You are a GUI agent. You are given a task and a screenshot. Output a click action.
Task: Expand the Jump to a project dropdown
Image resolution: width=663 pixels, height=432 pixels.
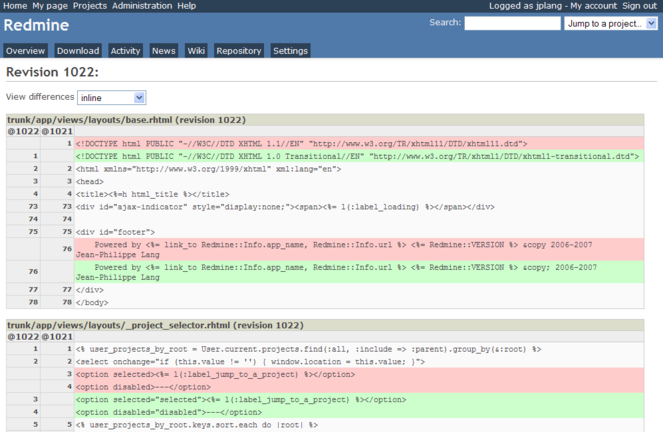[610, 23]
